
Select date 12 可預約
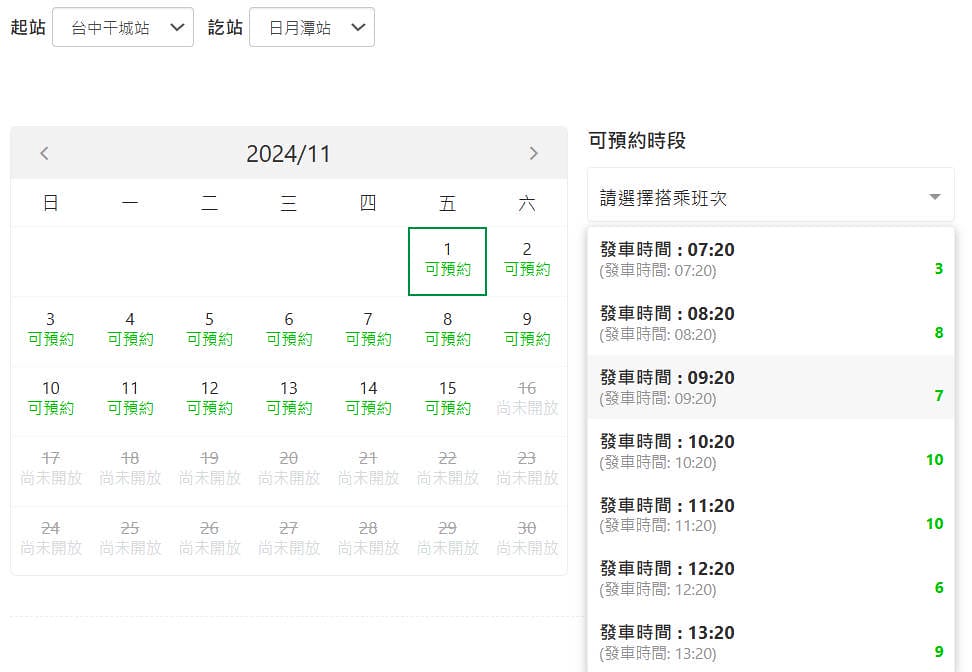(x=210, y=400)
